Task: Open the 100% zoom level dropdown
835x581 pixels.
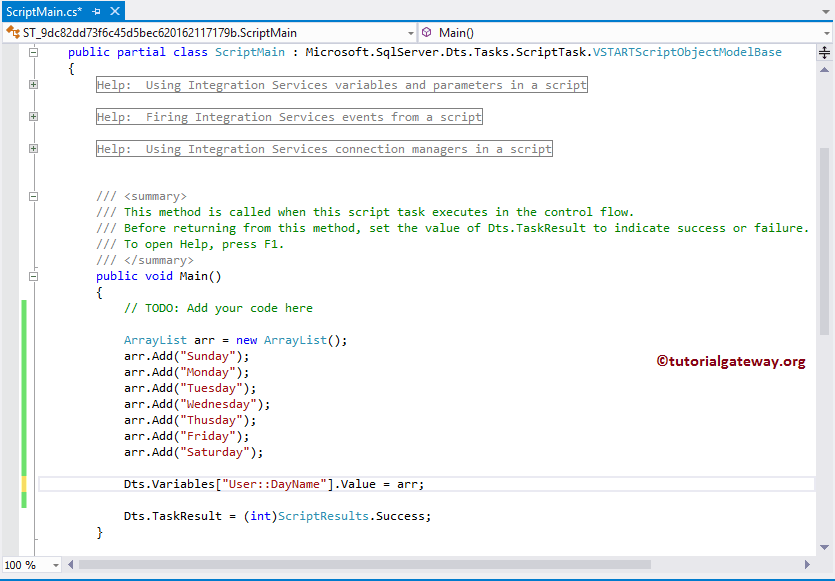Action: tap(55, 566)
